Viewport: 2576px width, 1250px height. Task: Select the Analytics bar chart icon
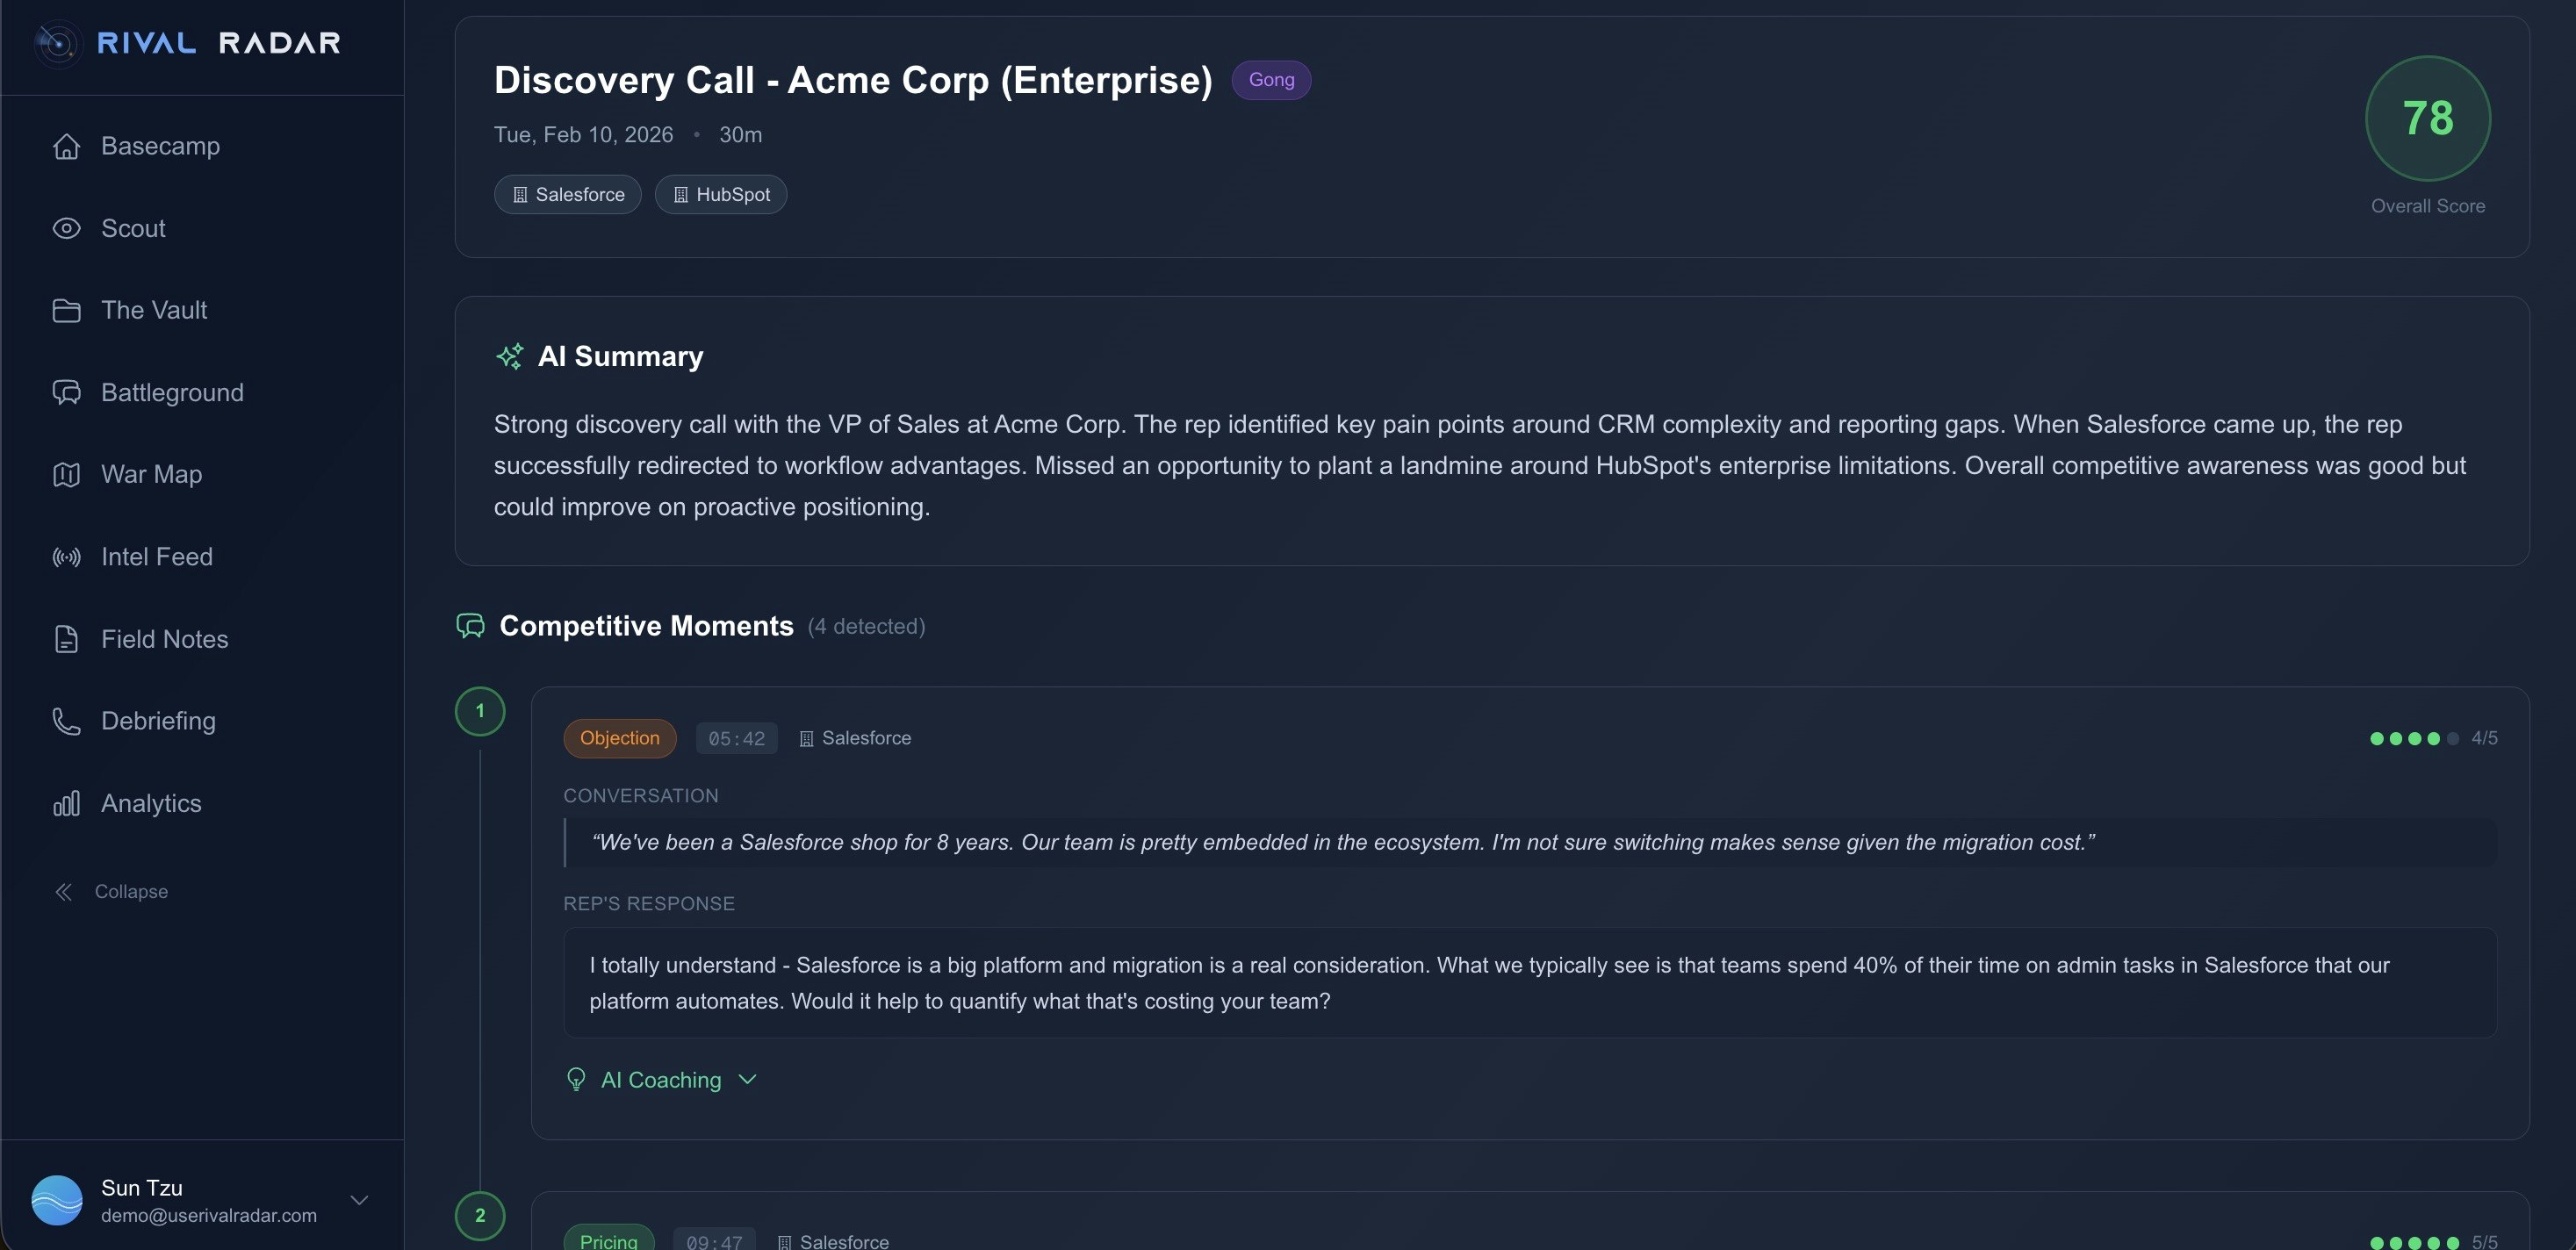coord(66,803)
